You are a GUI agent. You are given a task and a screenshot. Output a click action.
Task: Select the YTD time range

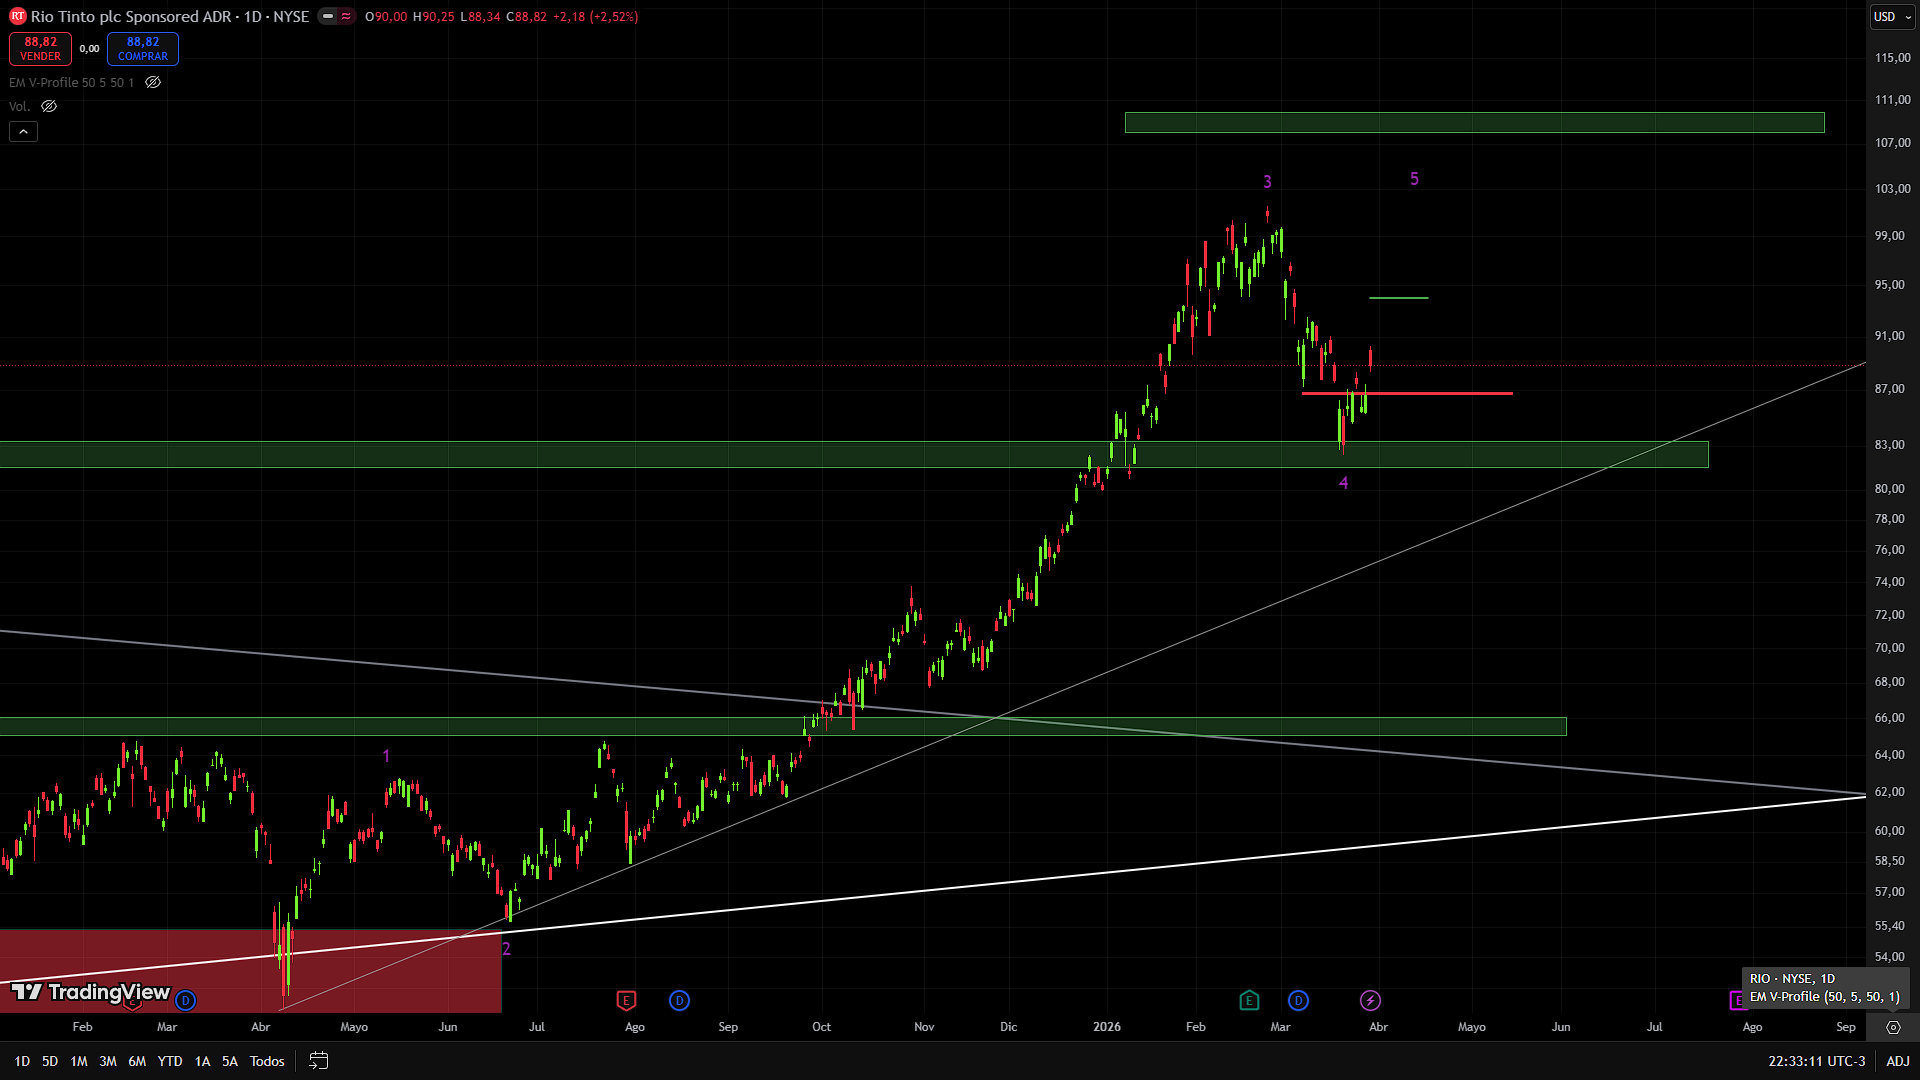coord(170,1061)
